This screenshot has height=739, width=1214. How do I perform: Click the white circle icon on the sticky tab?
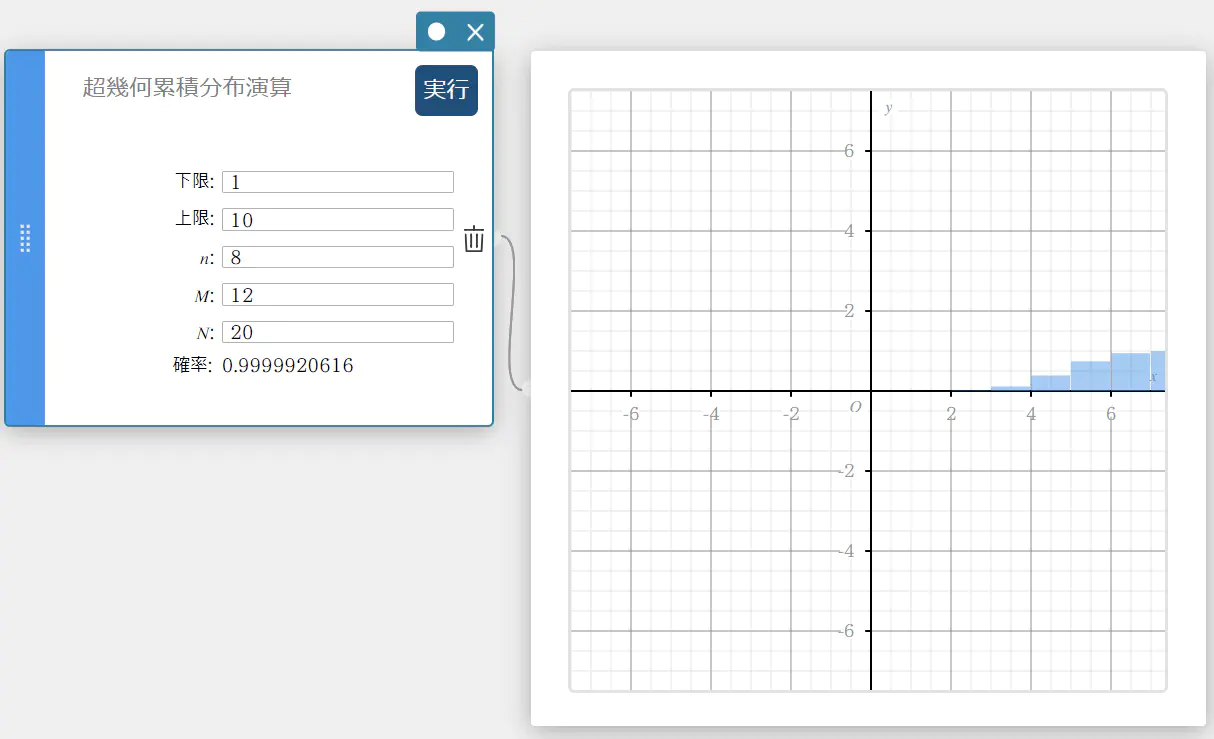click(x=436, y=32)
